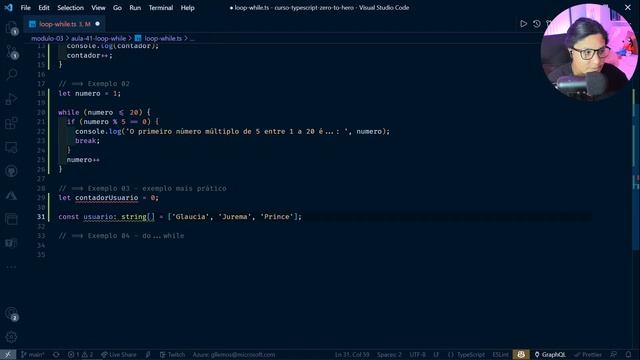Click the Prettier status item
Viewport: 640px width, 360px height.
pos(588,355)
